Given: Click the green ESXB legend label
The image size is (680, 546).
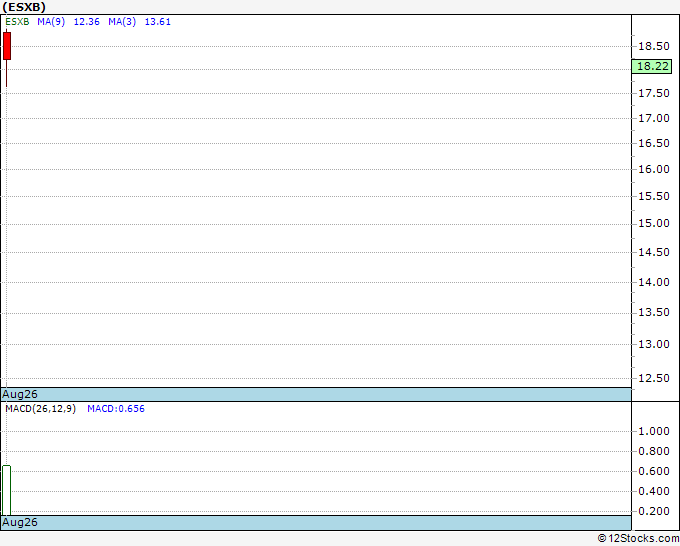Looking at the screenshot, I should click(x=17, y=22).
